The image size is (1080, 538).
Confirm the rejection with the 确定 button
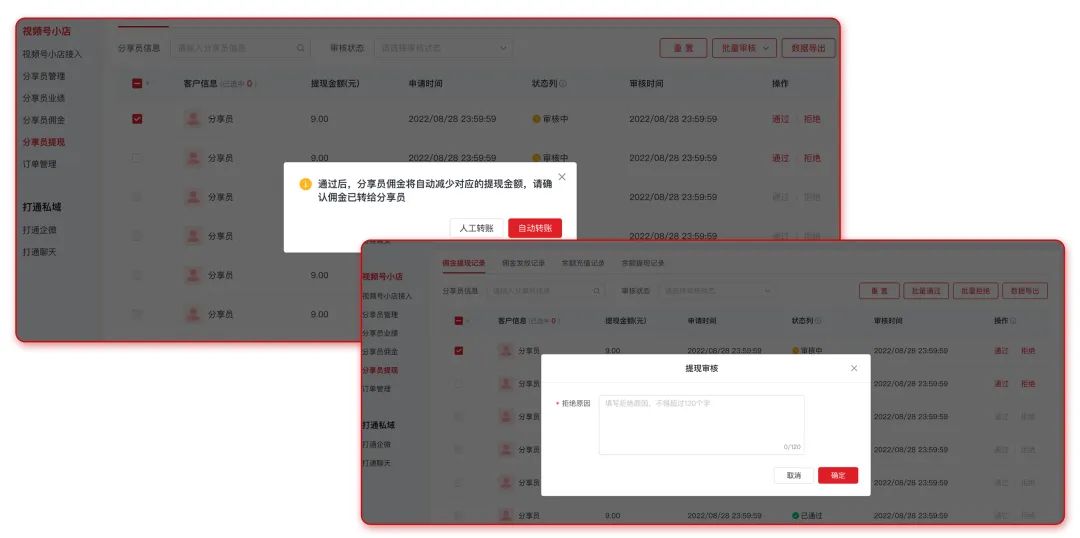point(837,475)
